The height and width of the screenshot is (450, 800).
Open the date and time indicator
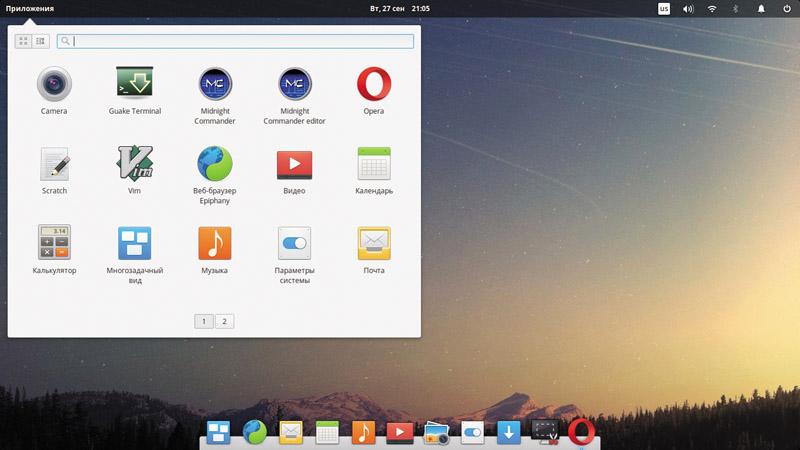click(400, 8)
